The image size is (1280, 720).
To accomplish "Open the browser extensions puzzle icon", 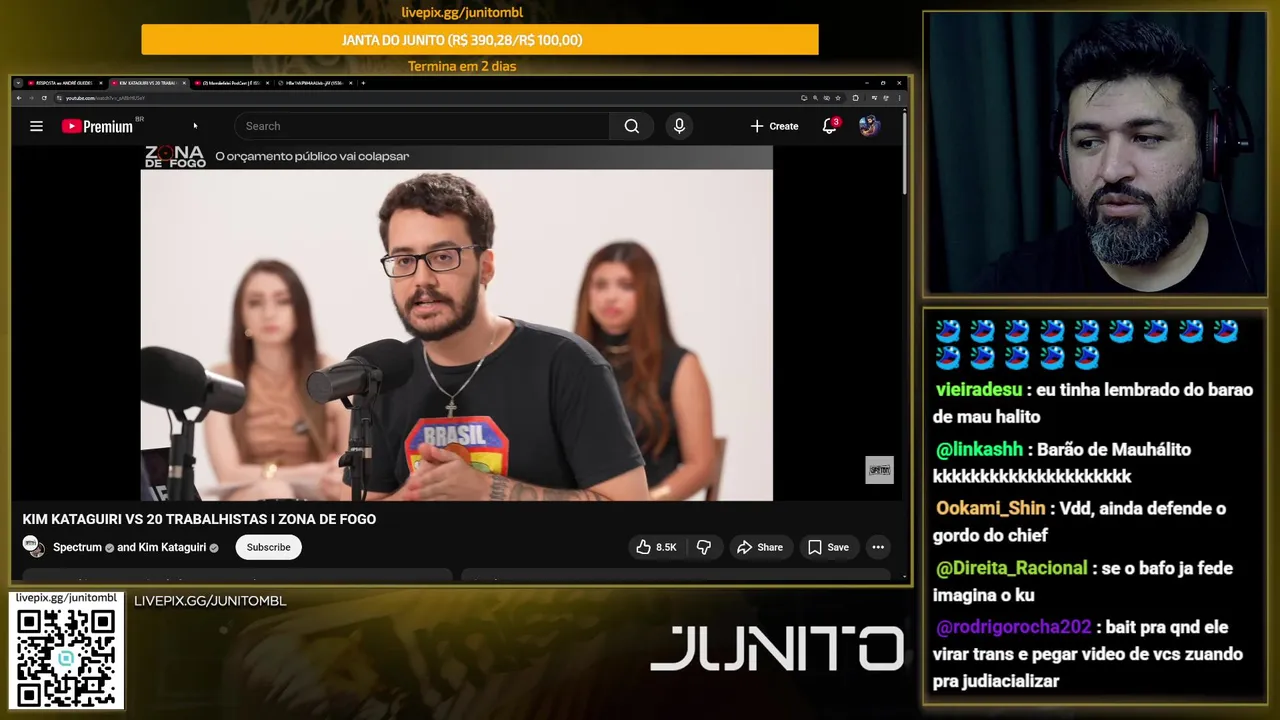I will [x=855, y=98].
